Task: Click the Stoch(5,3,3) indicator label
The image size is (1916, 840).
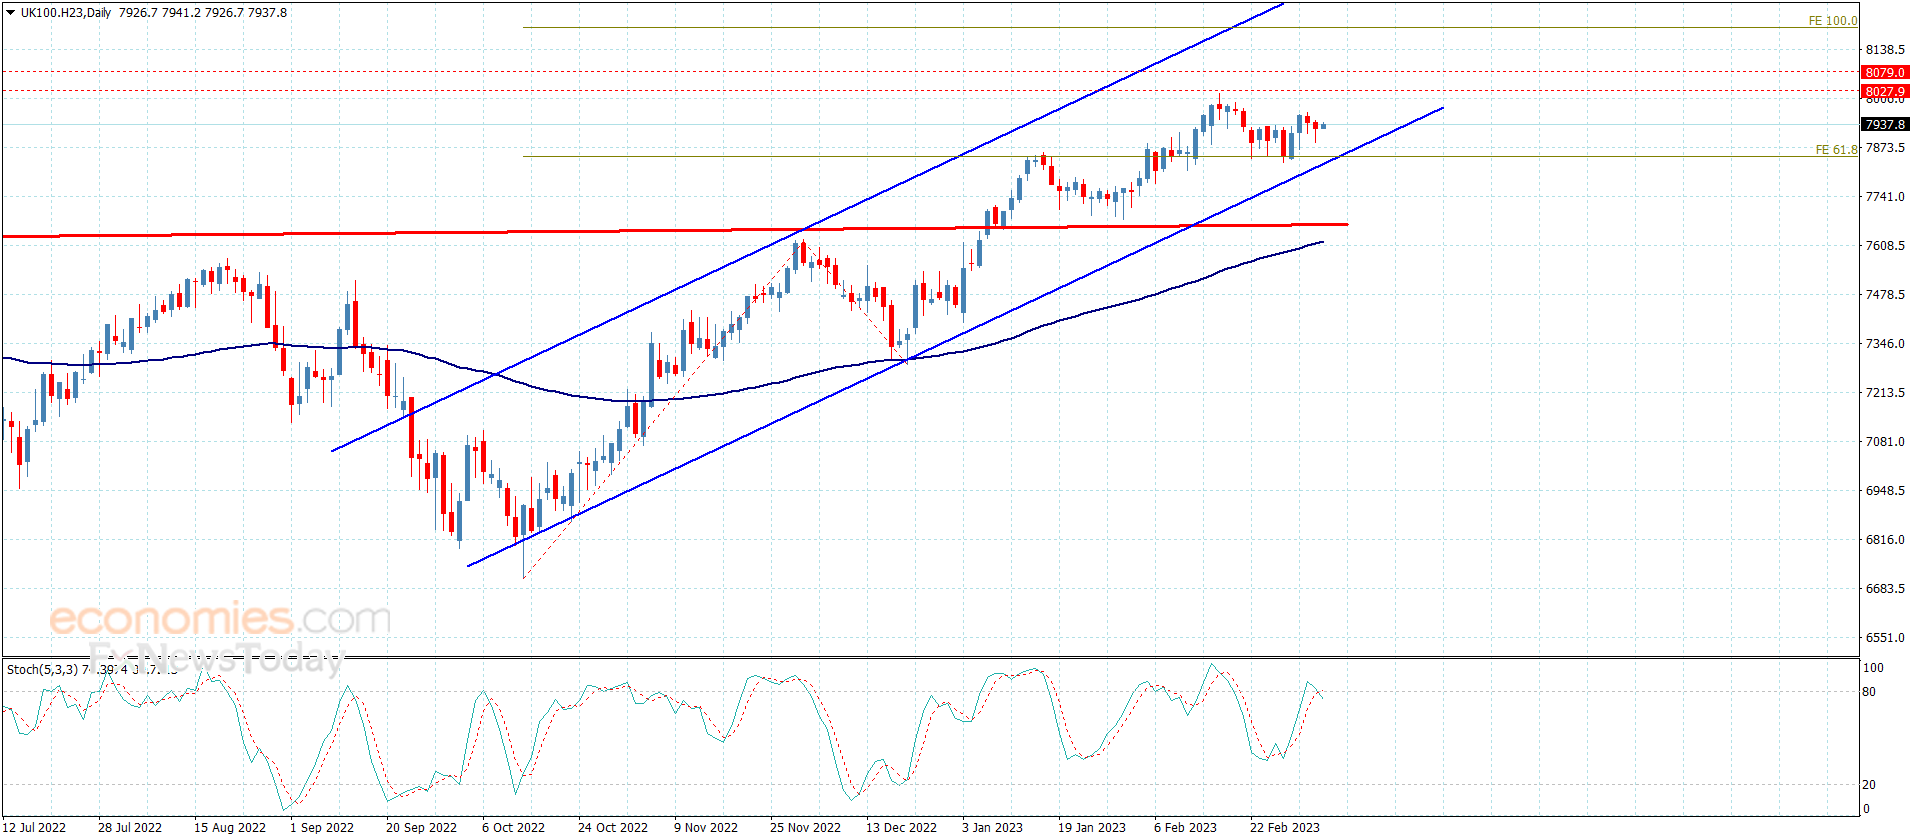Action: [42, 669]
